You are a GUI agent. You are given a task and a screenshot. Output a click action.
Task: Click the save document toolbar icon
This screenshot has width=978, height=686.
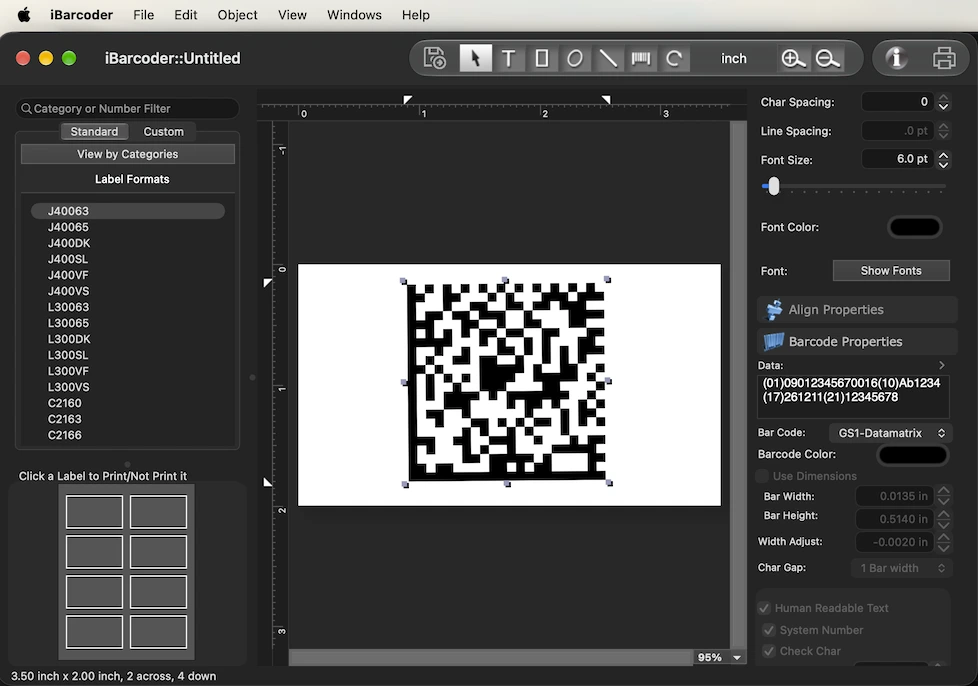coord(435,59)
